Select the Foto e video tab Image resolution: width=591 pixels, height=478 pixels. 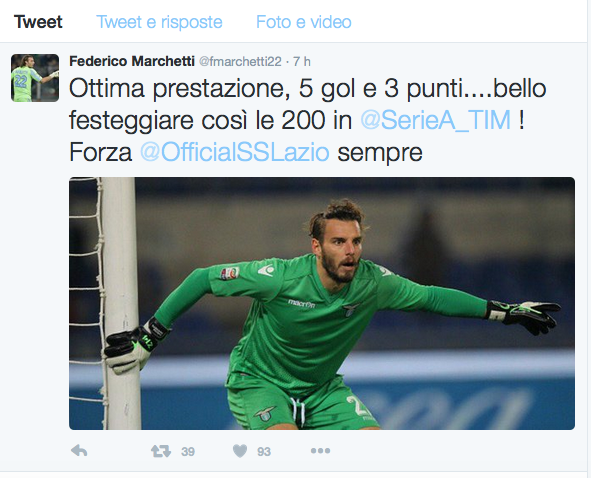(304, 22)
